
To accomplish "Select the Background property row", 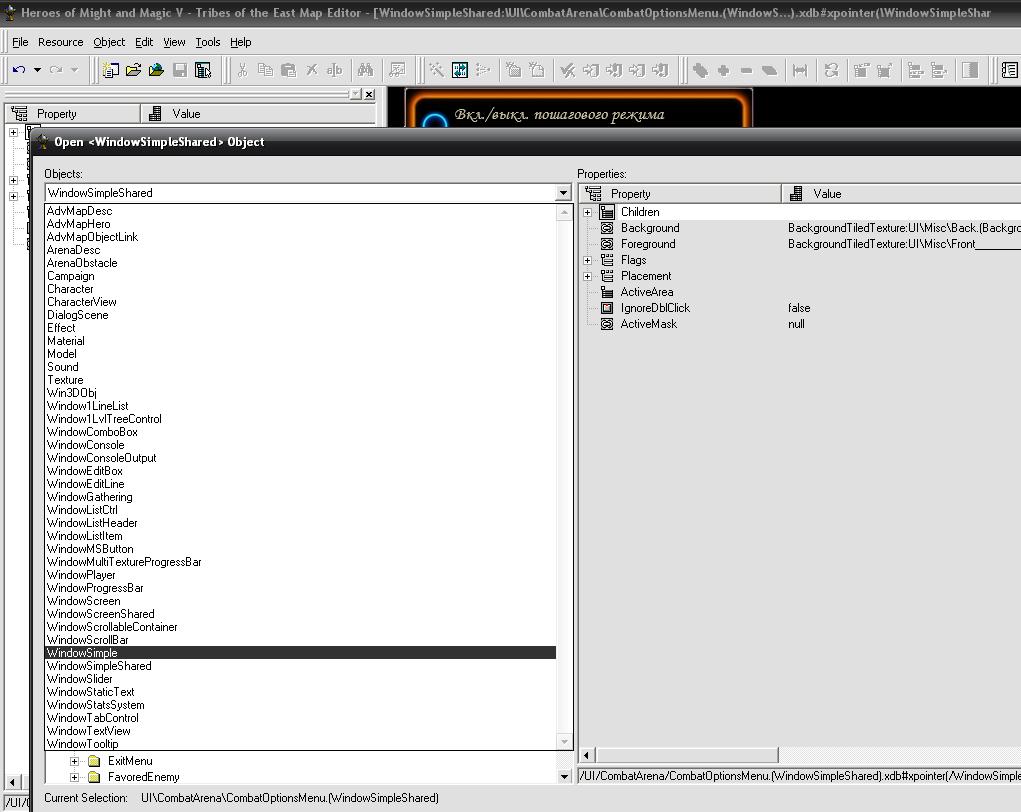I will point(800,228).
